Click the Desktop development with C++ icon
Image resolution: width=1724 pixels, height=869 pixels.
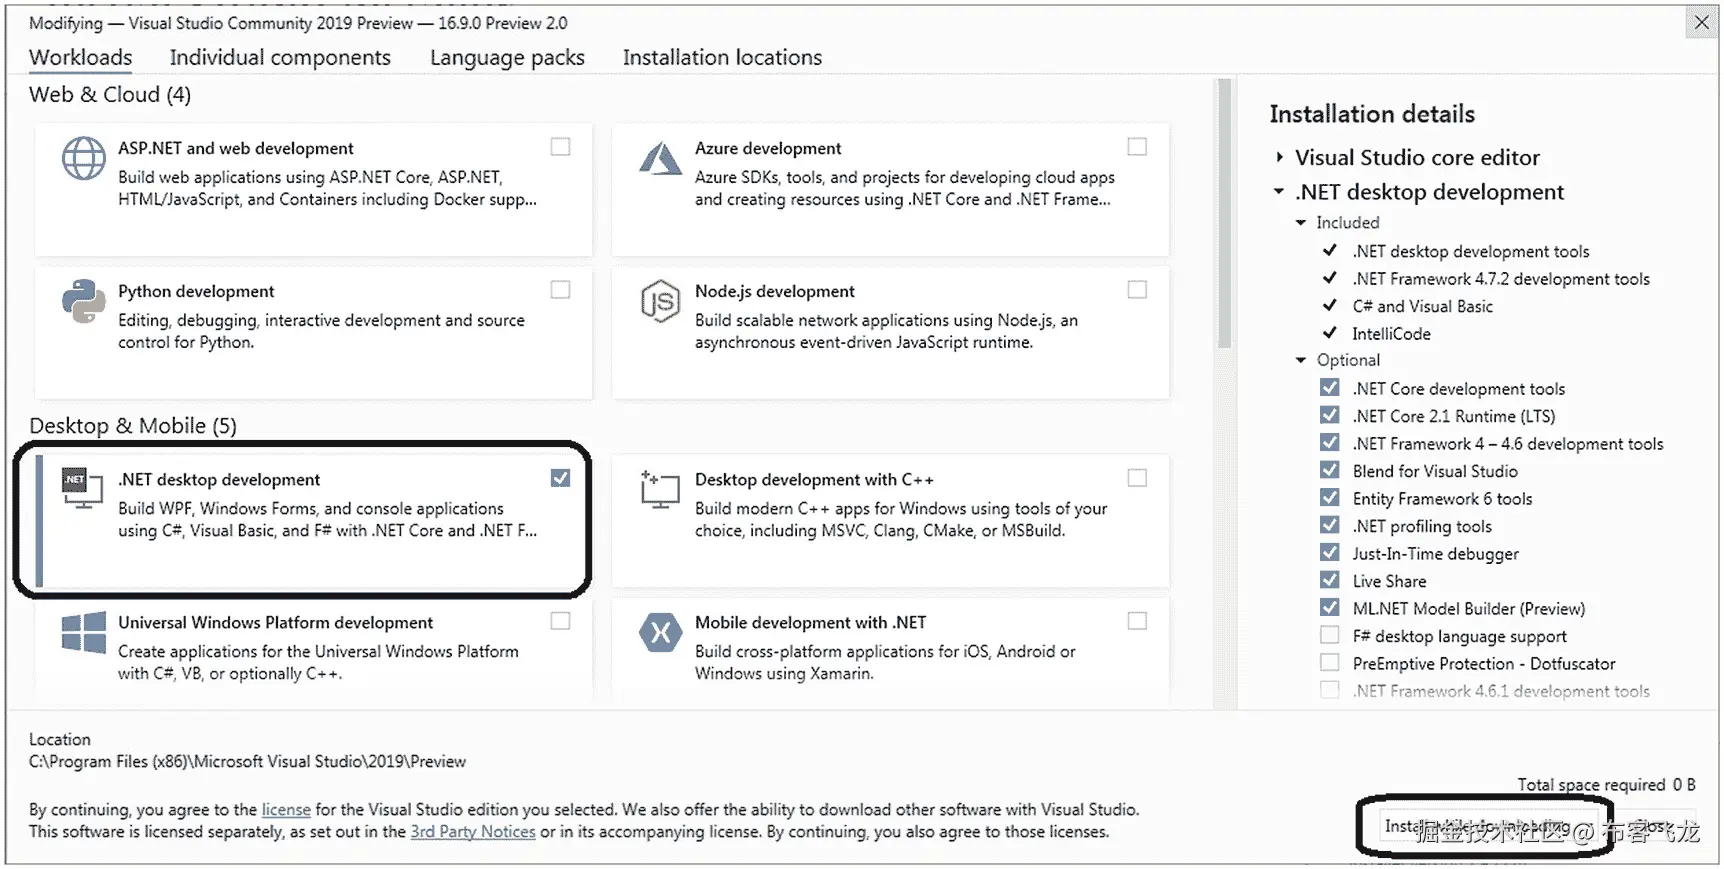(660, 488)
